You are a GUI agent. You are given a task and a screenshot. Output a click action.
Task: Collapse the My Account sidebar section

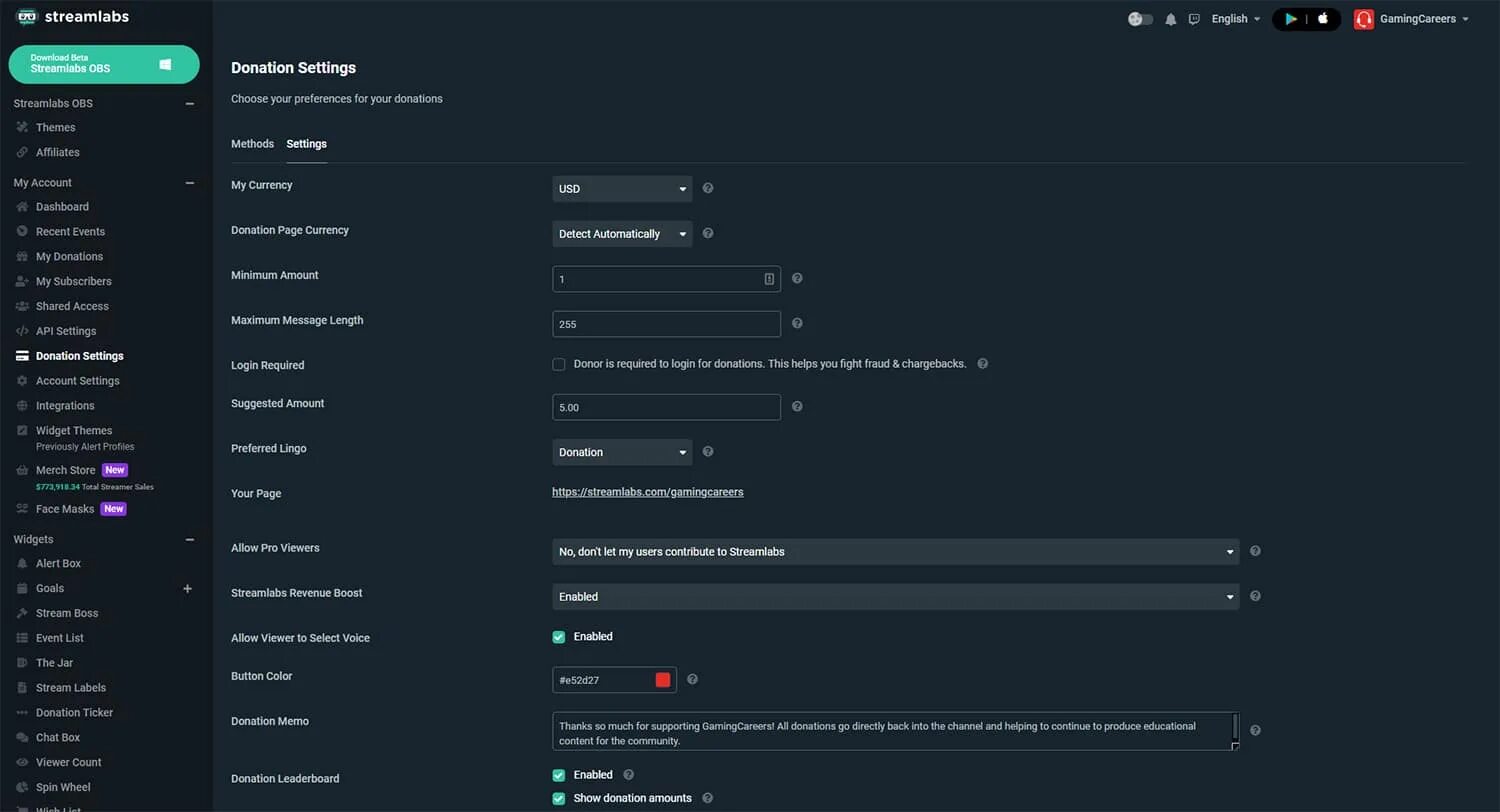(x=190, y=183)
